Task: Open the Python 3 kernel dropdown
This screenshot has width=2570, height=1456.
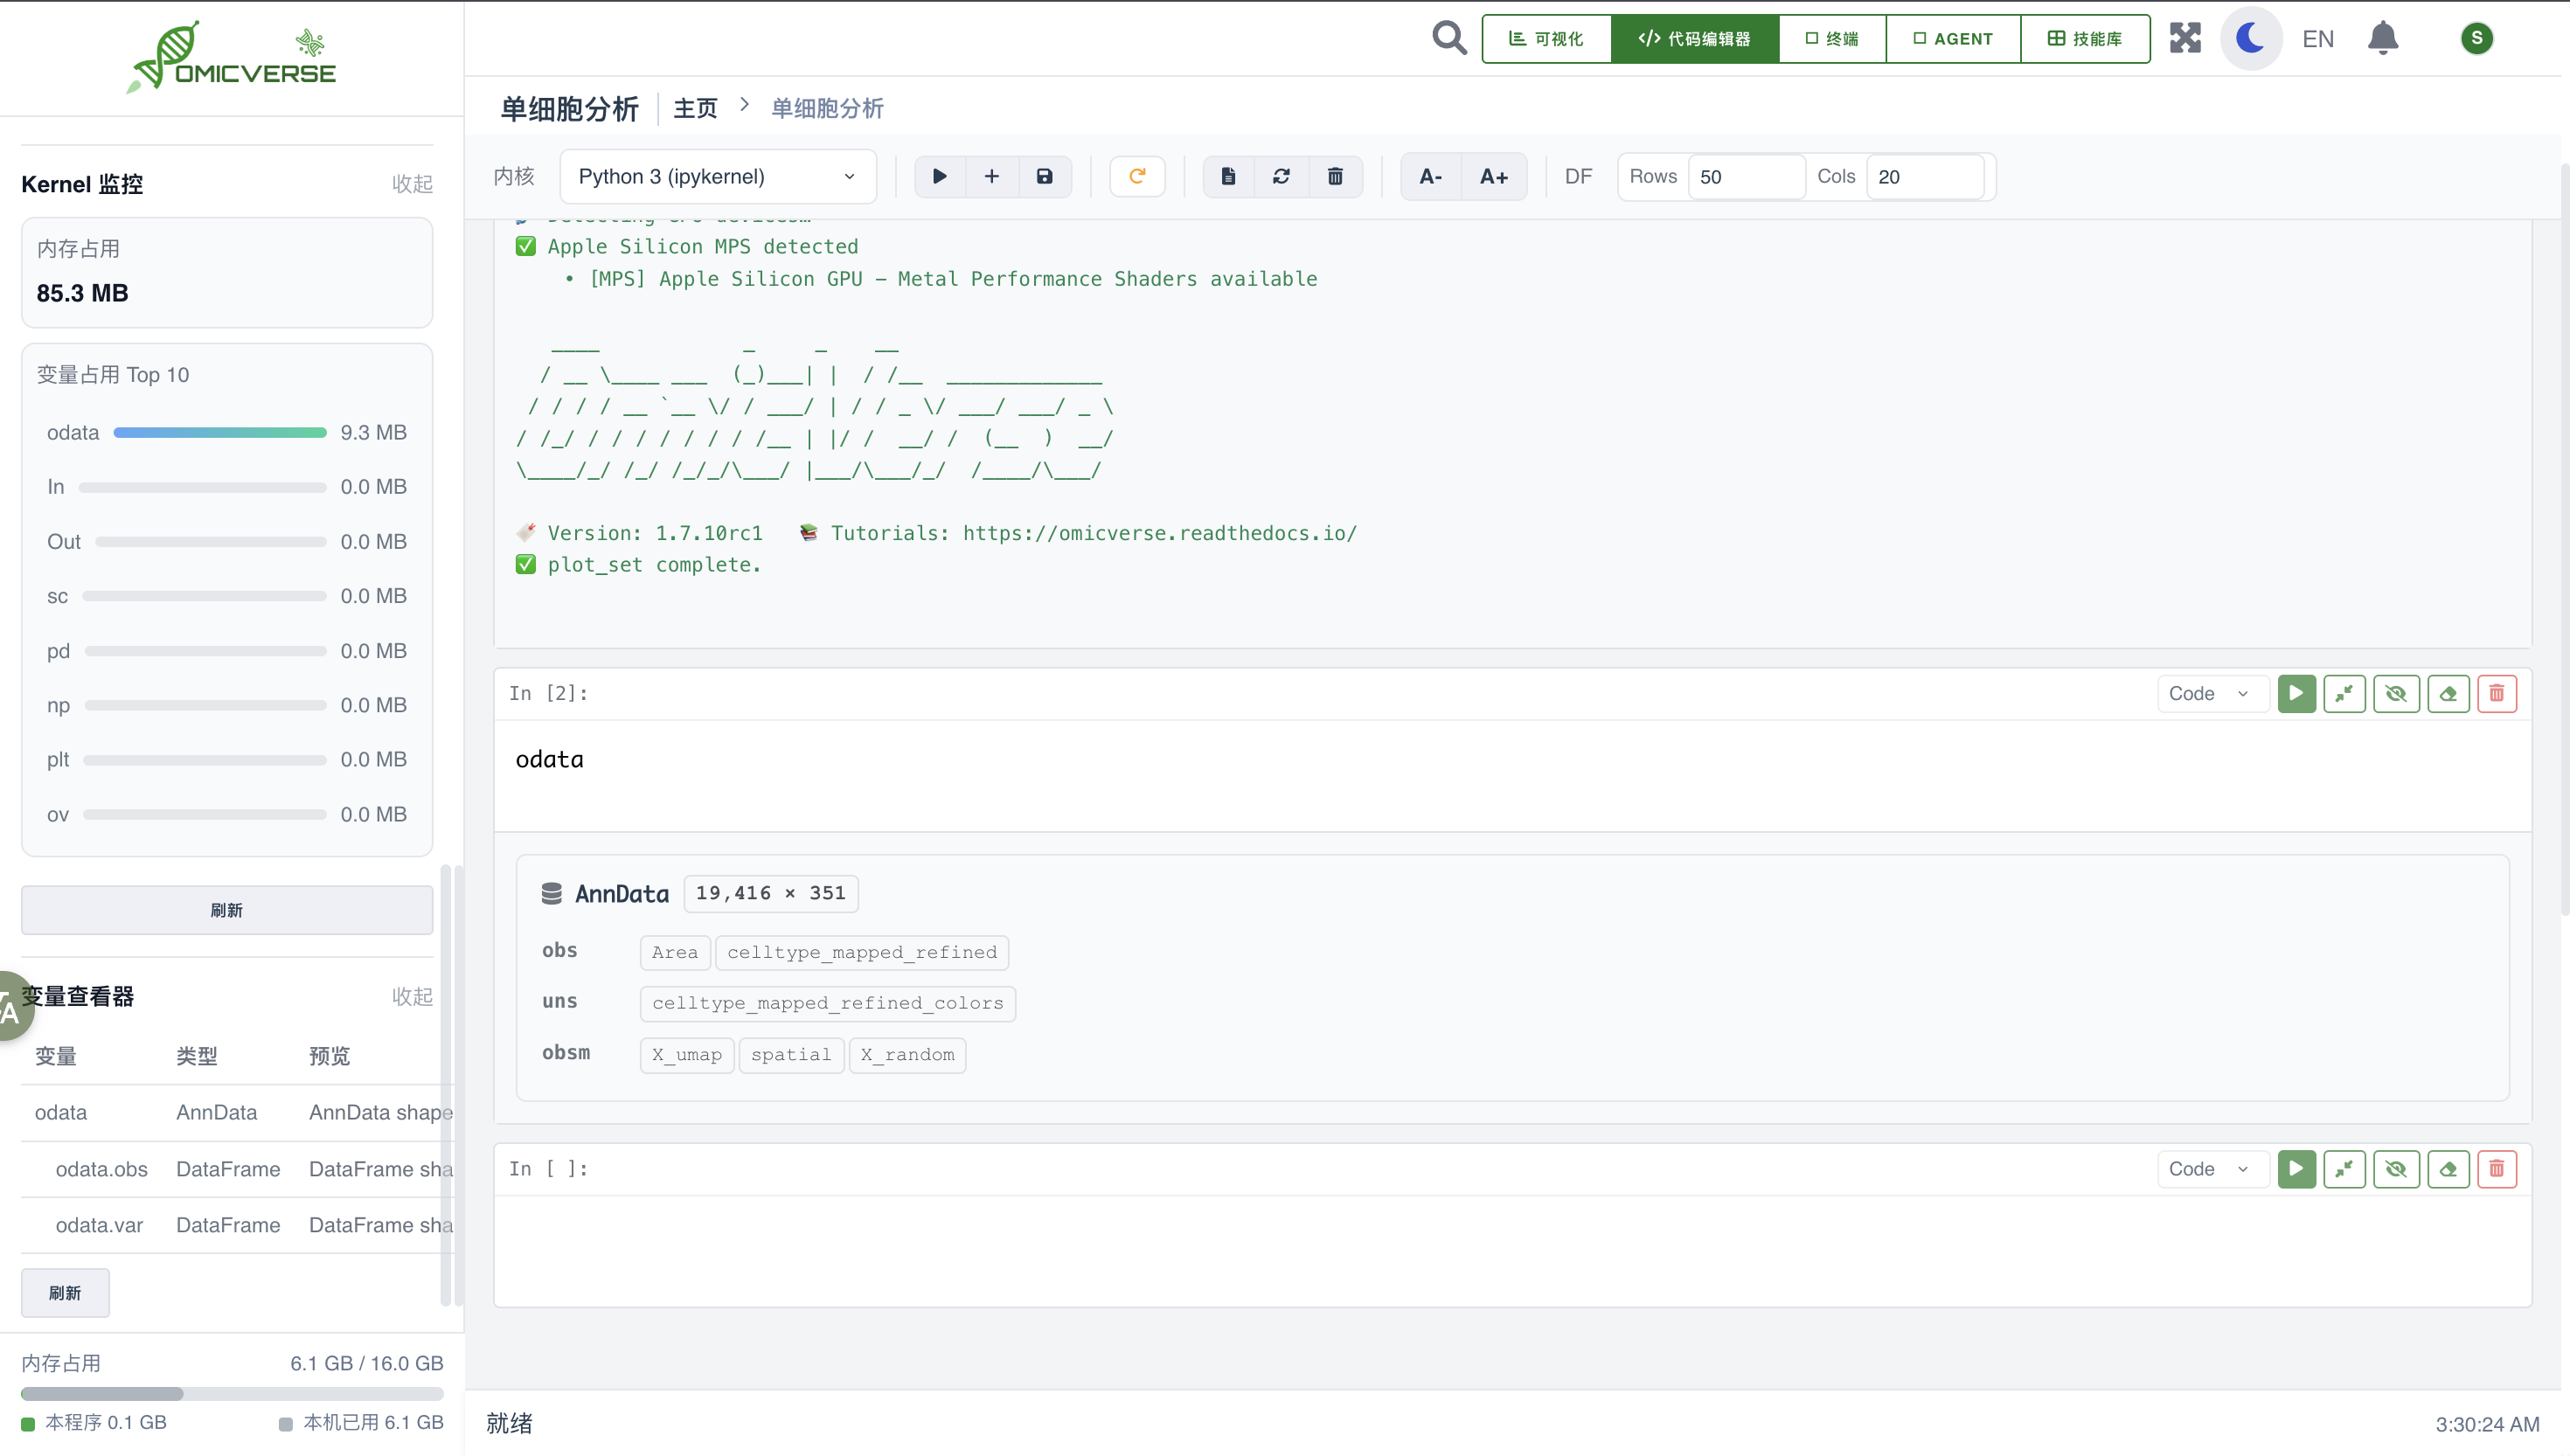Action: (x=717, y=176)
